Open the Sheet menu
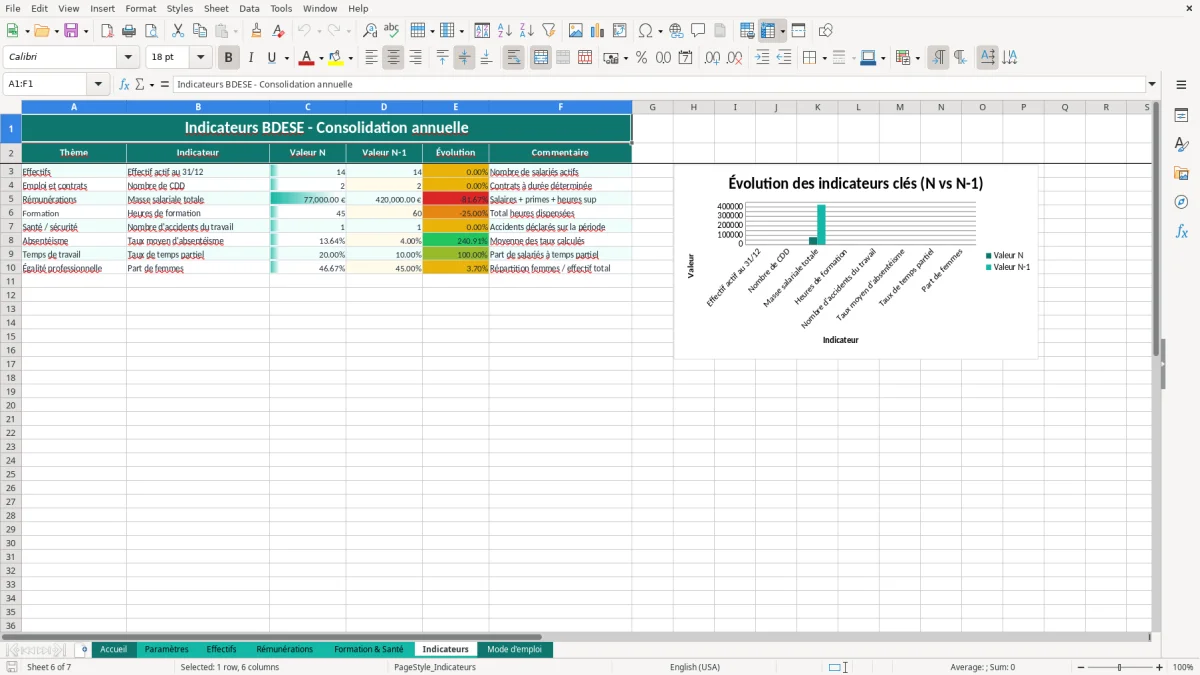 [x=216, y=8]
